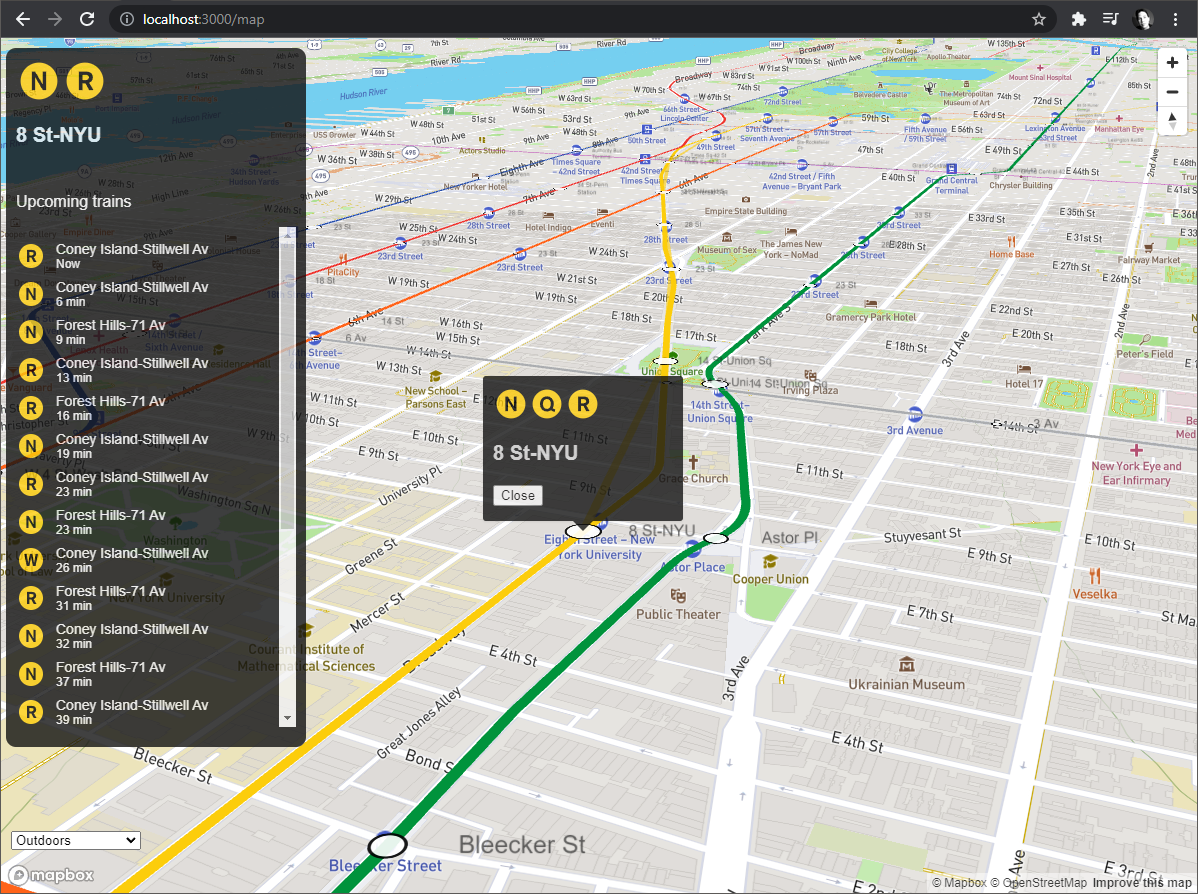This screenshot has width=1198, height=894.
Task: Click the Improve this map link
Action: (x=1142, y=883)
